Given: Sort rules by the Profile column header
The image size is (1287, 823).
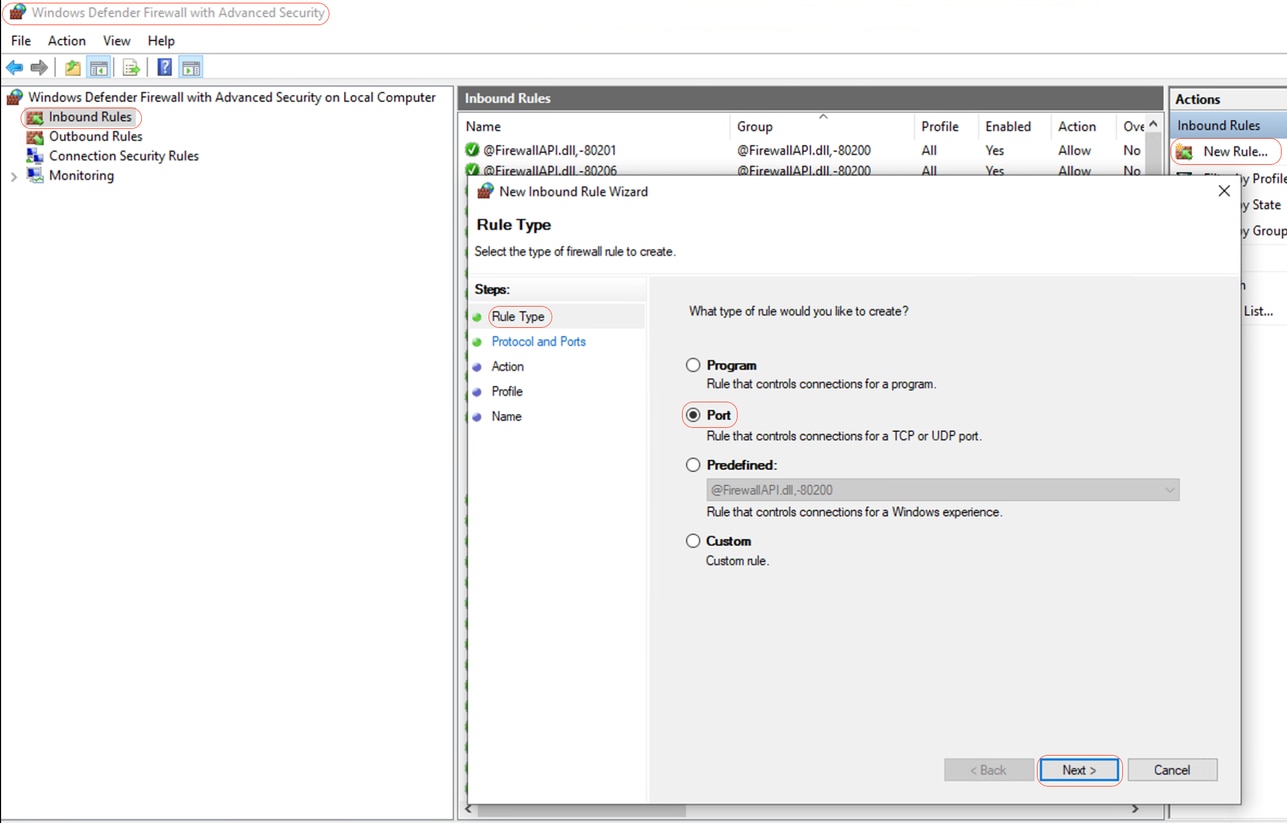Looking at the screenshot, I should click(946, 126).
